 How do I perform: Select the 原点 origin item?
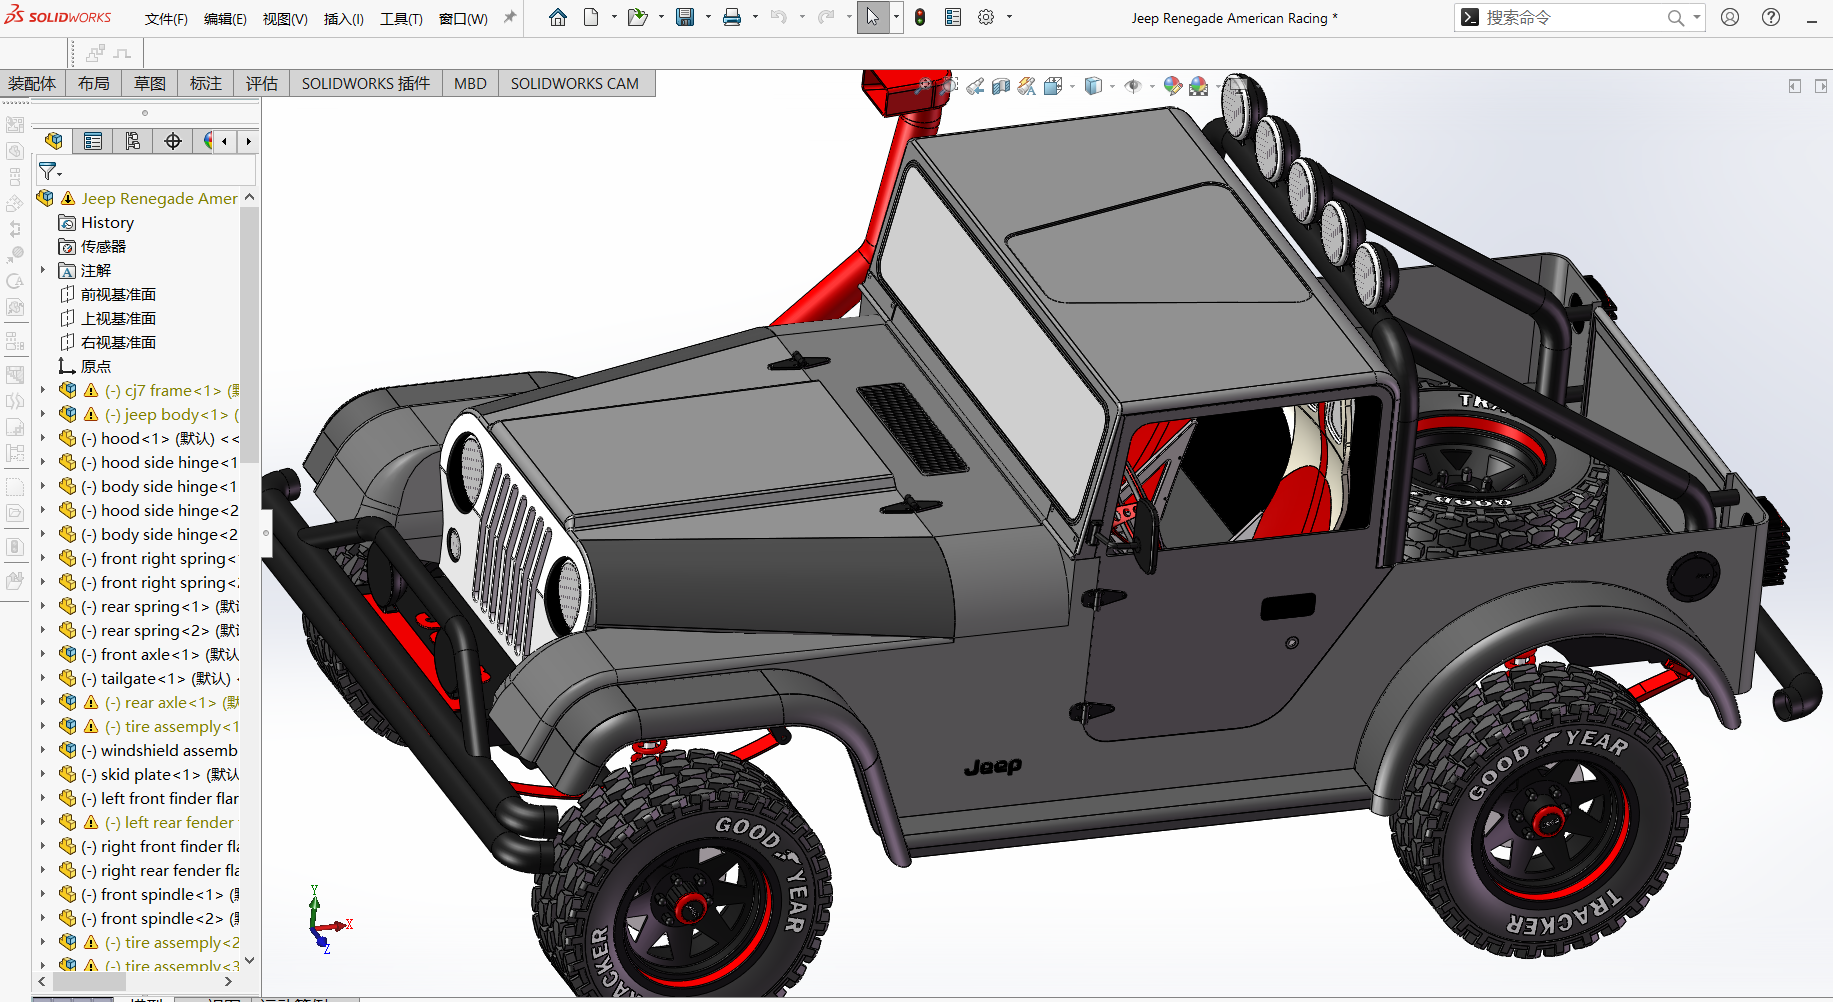85,366
